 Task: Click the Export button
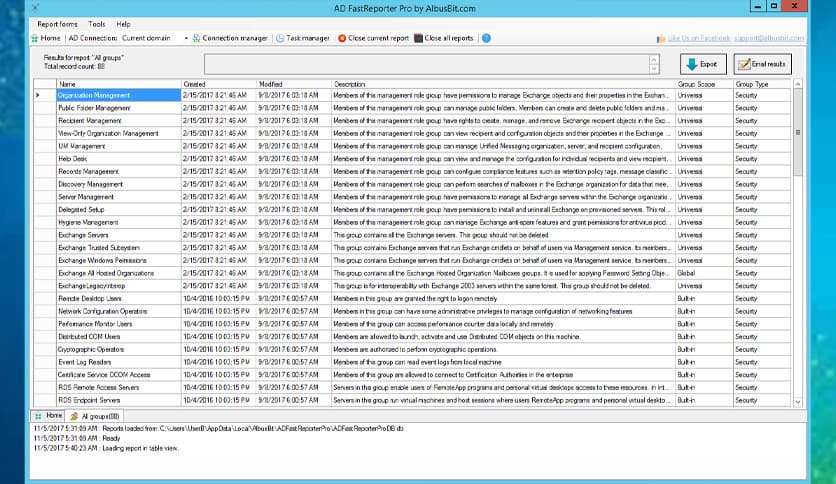coord(703,64)
